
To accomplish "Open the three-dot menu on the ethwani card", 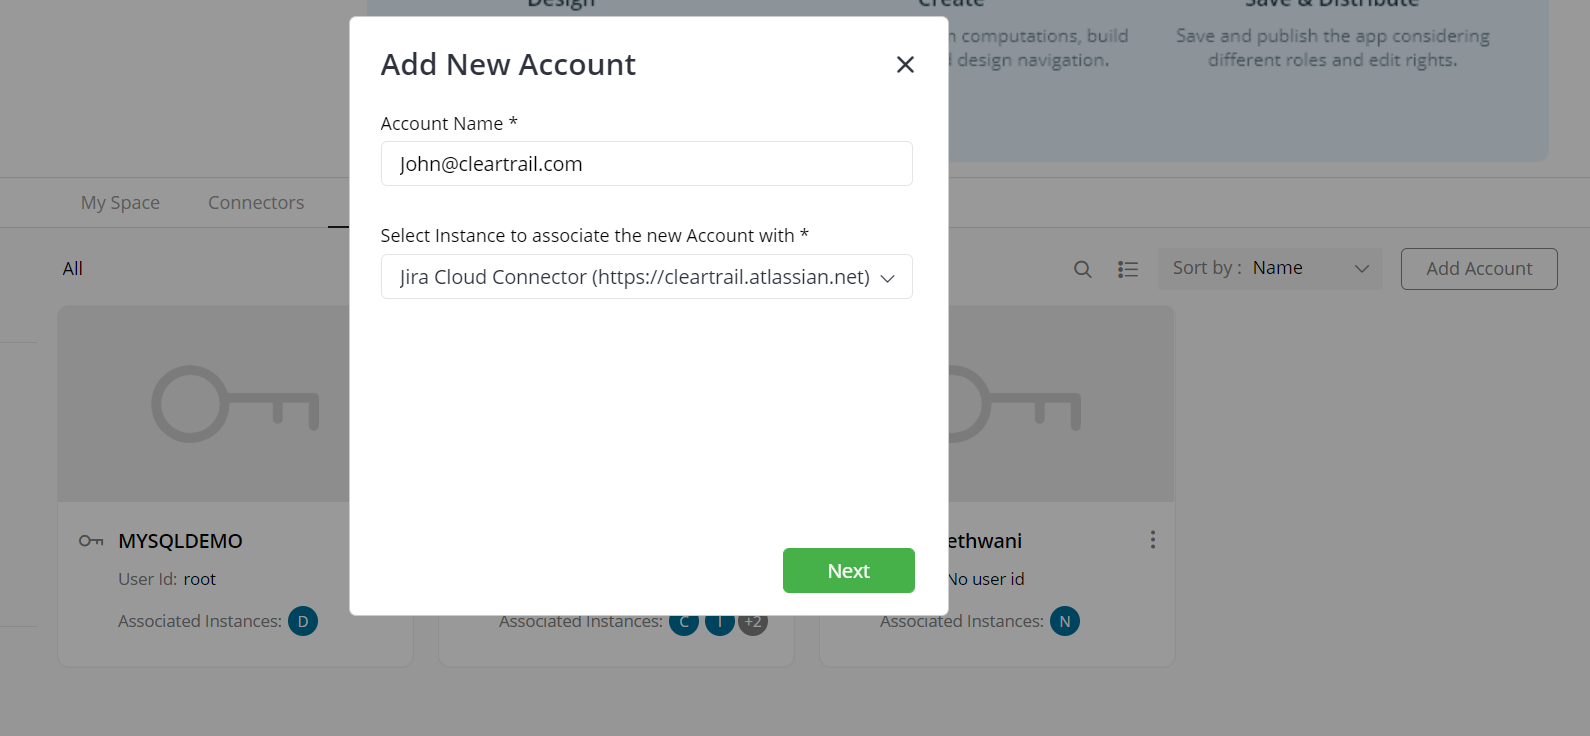I will [x=1153, y=540].
